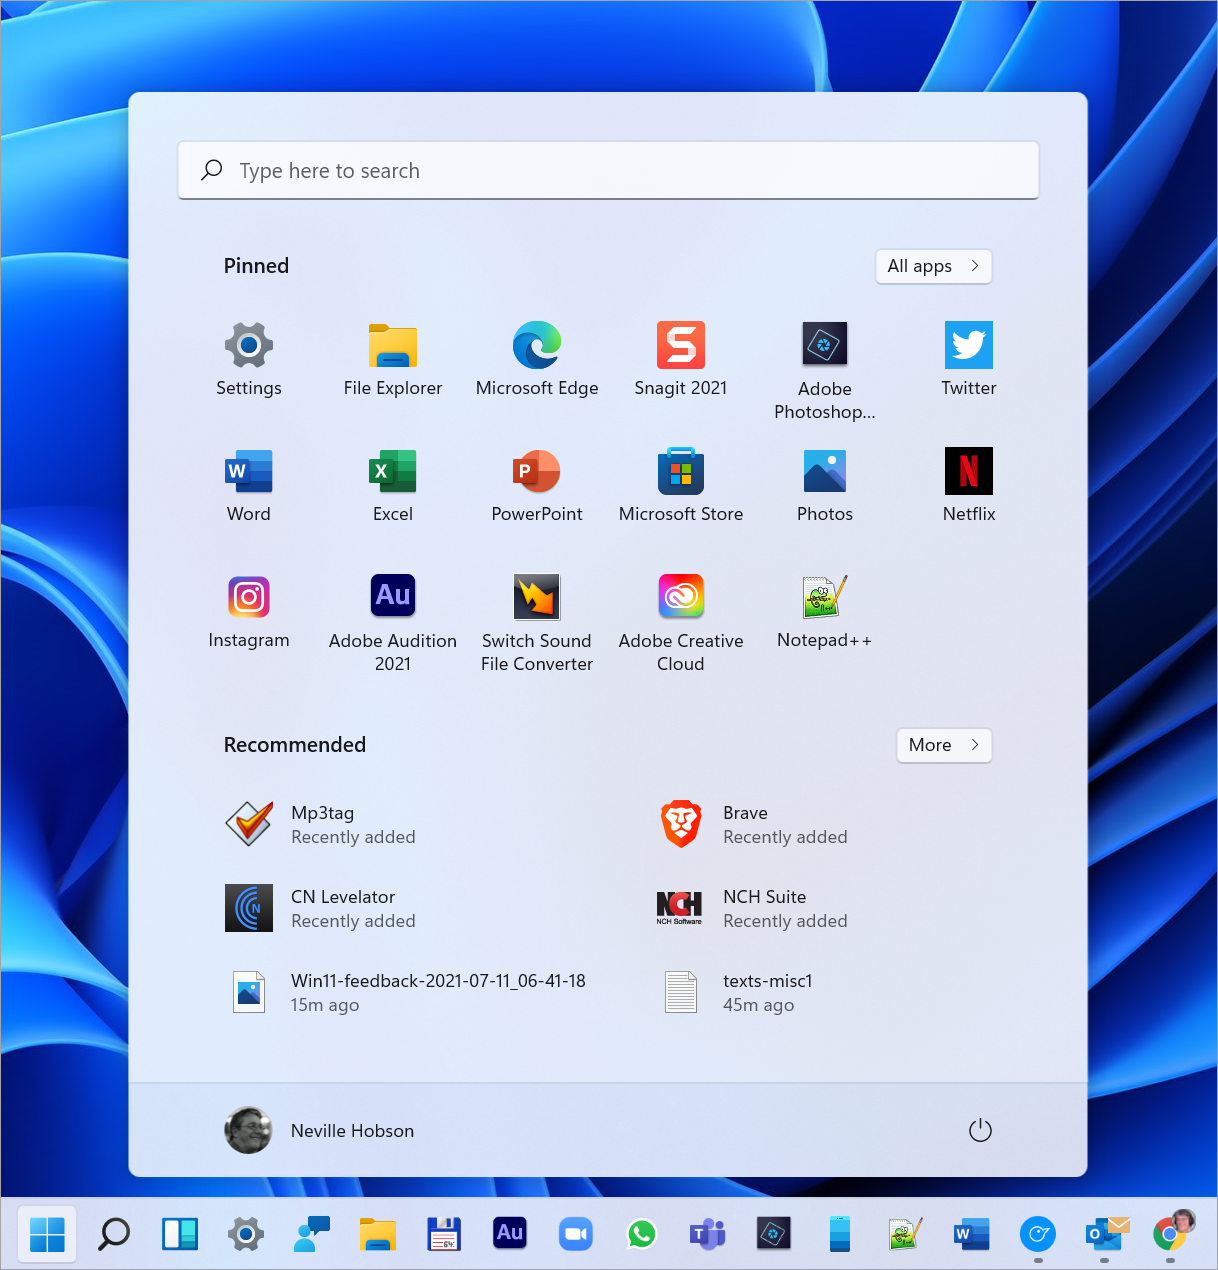Open the Twitter pinned app

tap(969, 360)
